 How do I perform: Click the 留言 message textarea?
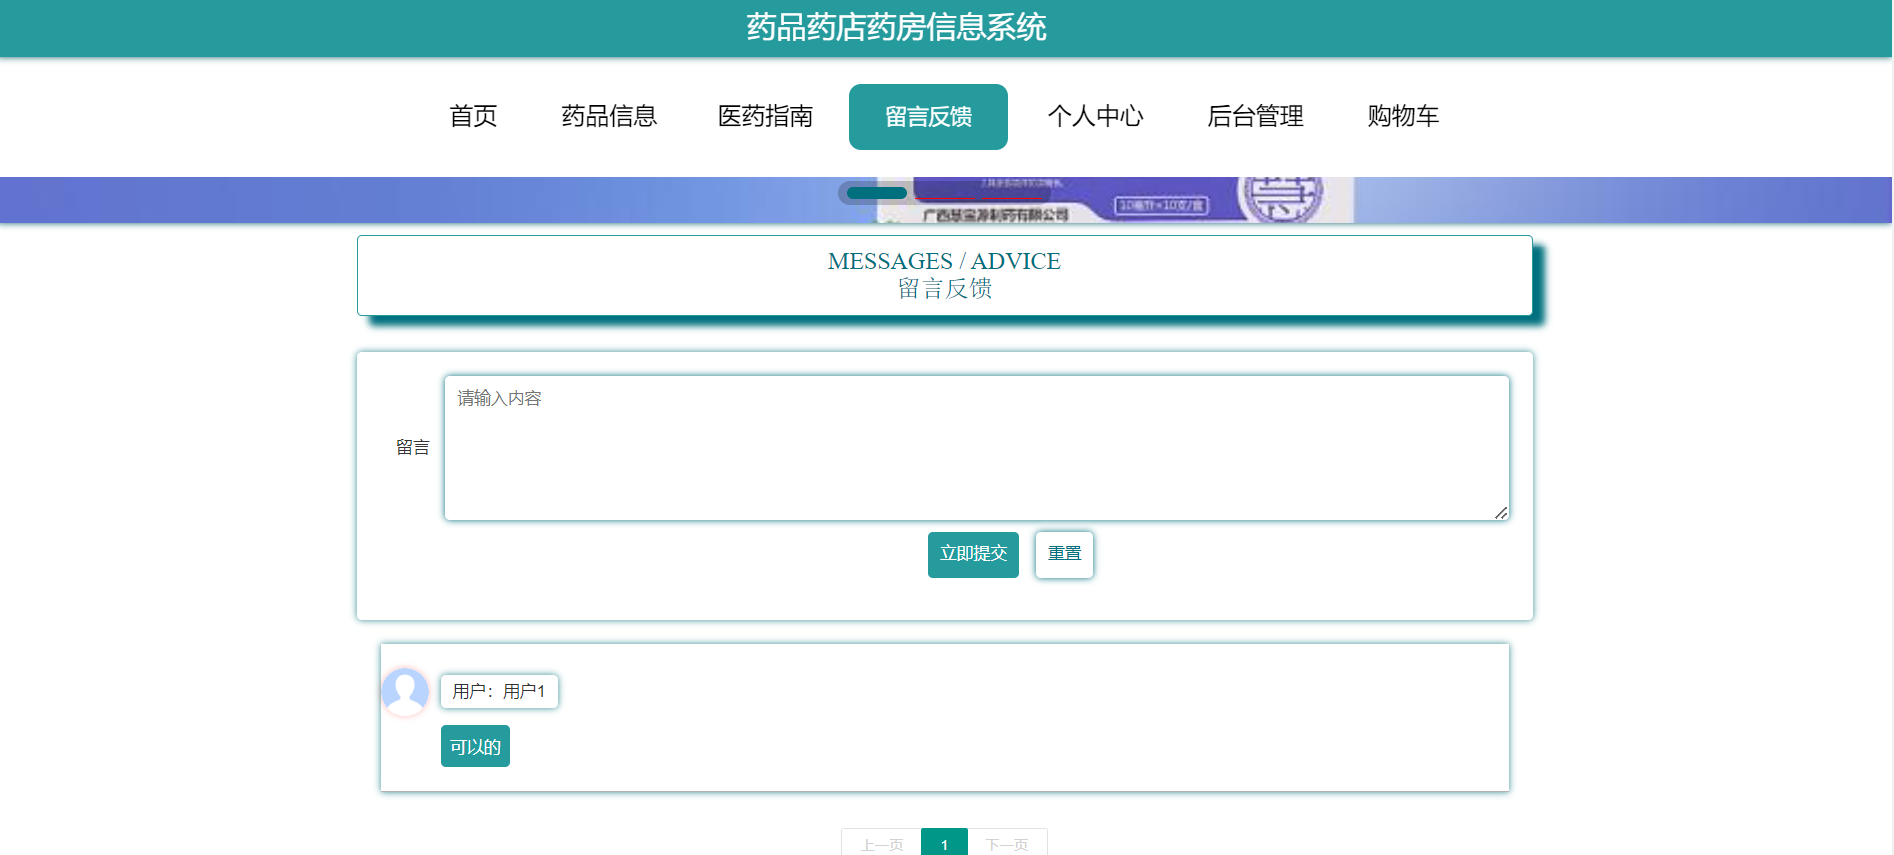tap(977, 448)
